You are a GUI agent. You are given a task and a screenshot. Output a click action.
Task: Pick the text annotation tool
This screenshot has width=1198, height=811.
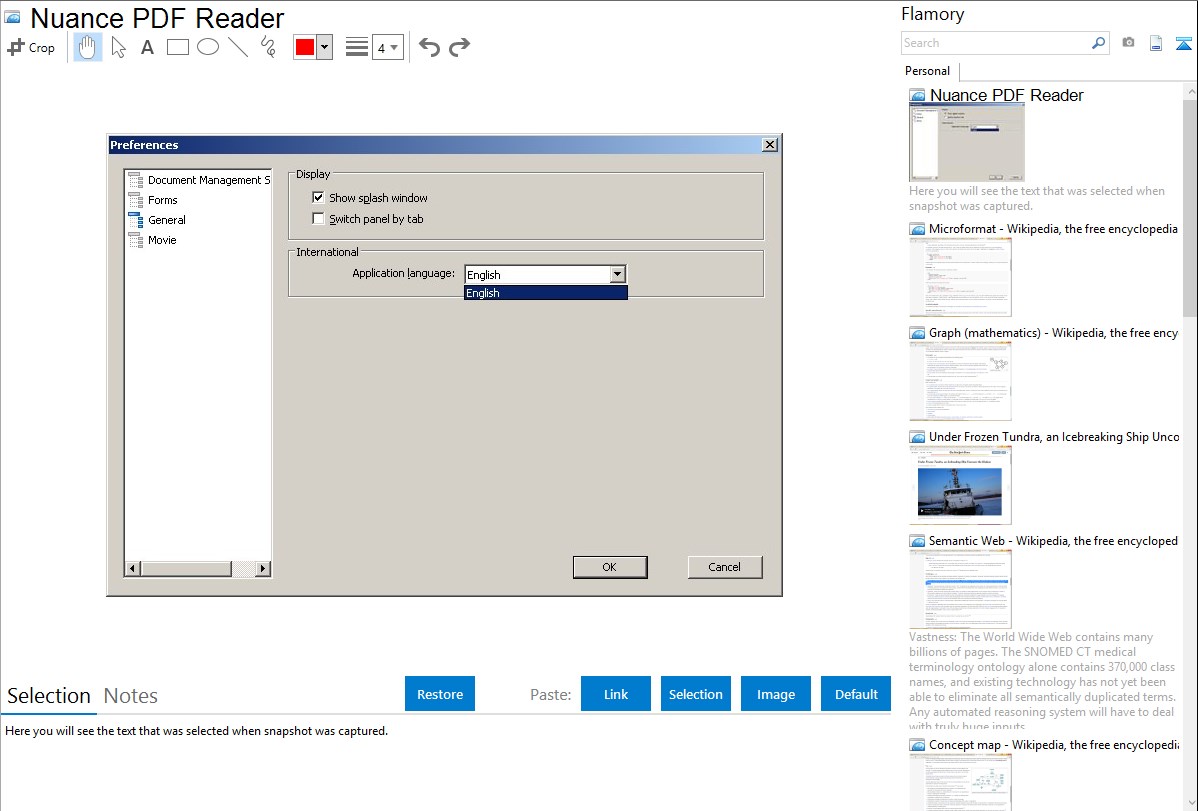pyautogui.click(x=147, y=47)
